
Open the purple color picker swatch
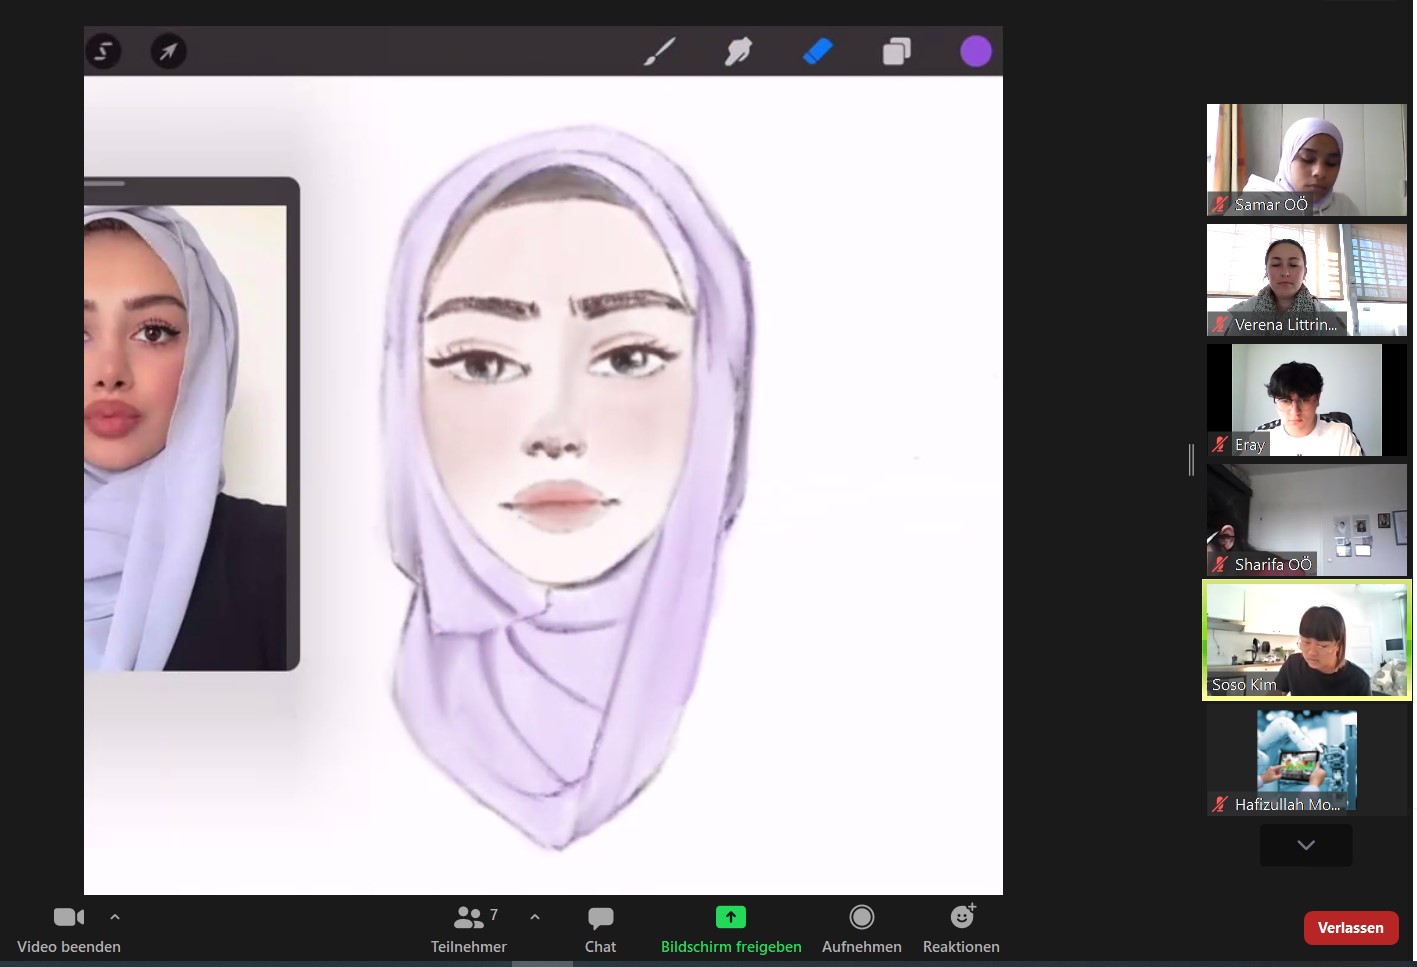click(976, 51)
